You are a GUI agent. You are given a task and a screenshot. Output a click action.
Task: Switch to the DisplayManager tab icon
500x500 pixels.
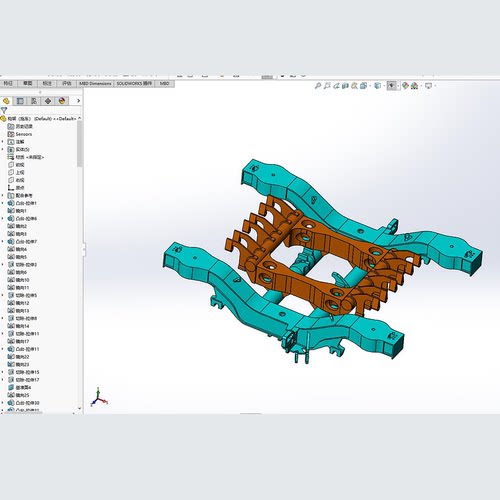62,101
